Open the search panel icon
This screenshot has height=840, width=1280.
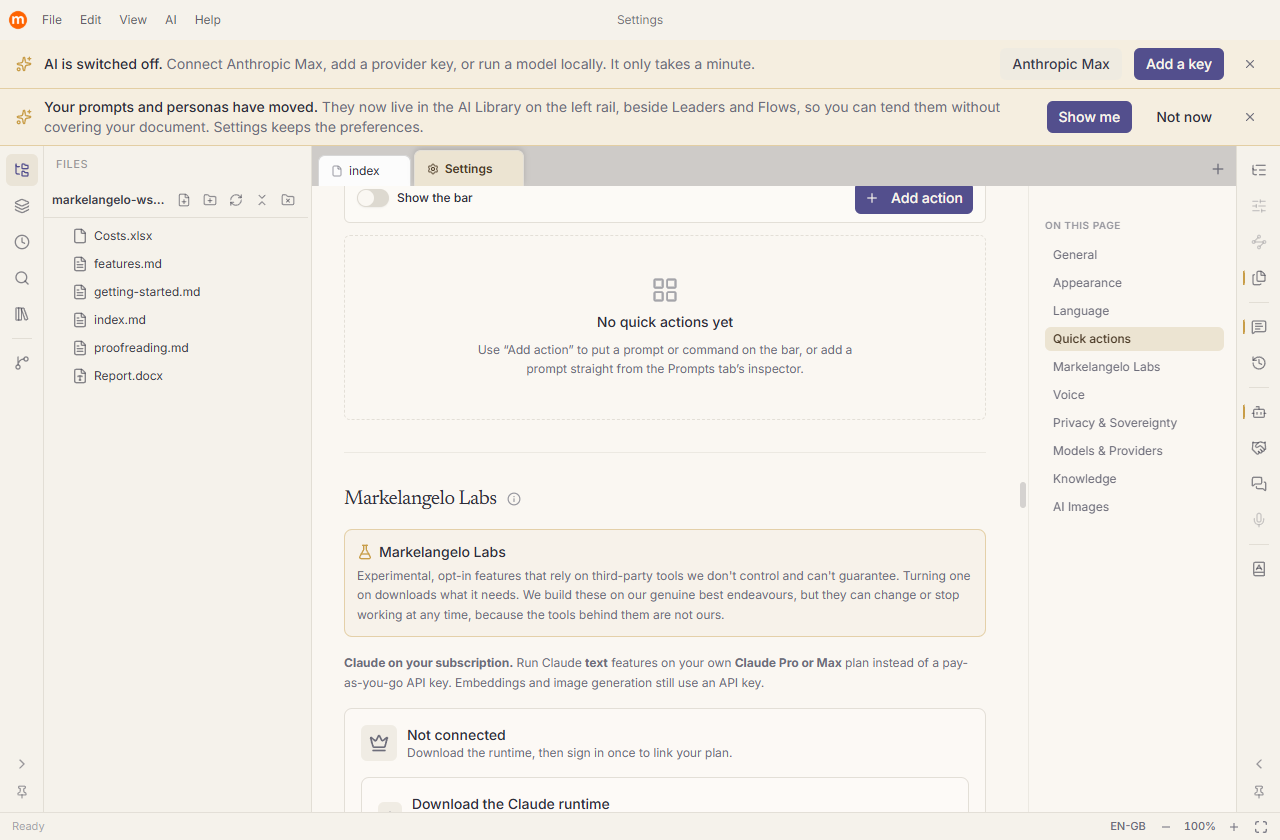(22, 278)
